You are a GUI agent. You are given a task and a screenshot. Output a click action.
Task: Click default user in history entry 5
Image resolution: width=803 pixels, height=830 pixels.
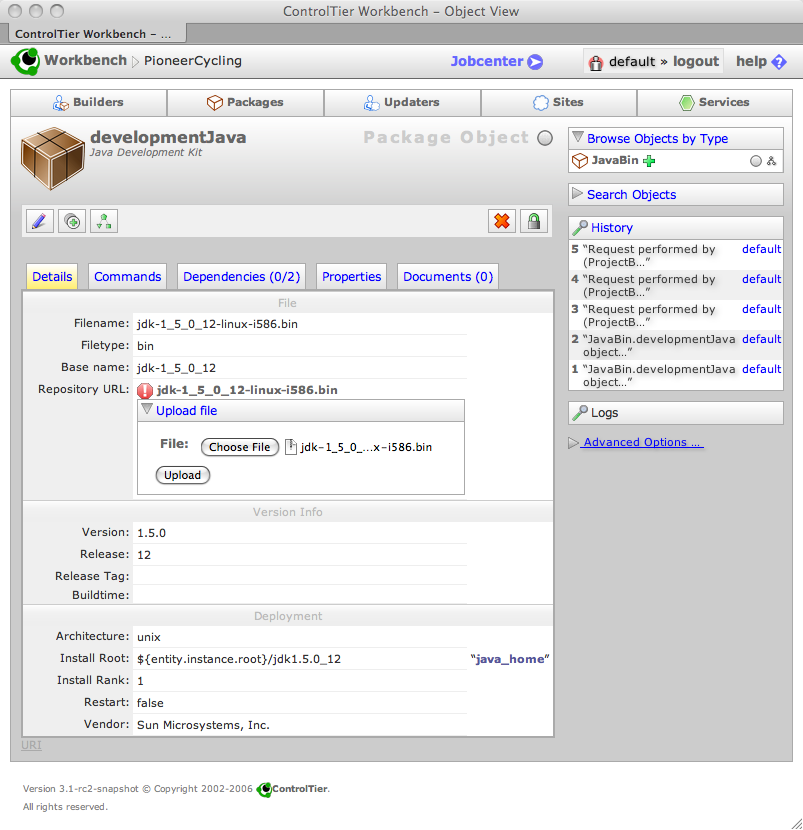762,249
